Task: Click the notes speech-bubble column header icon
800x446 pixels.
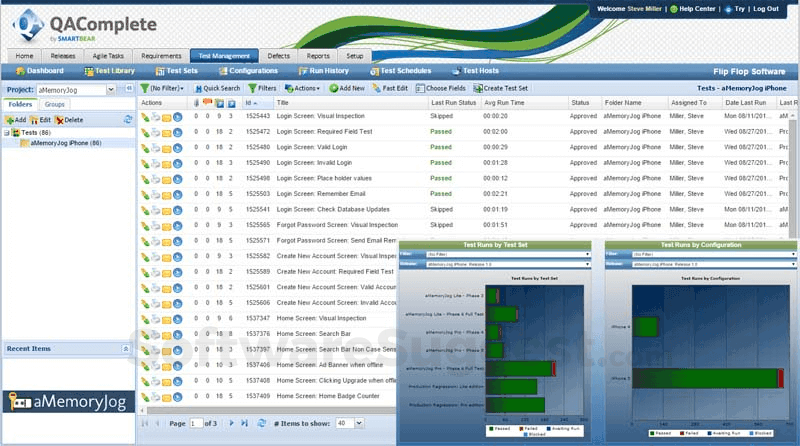Action: pyautogui.click(x=207, y=103)
